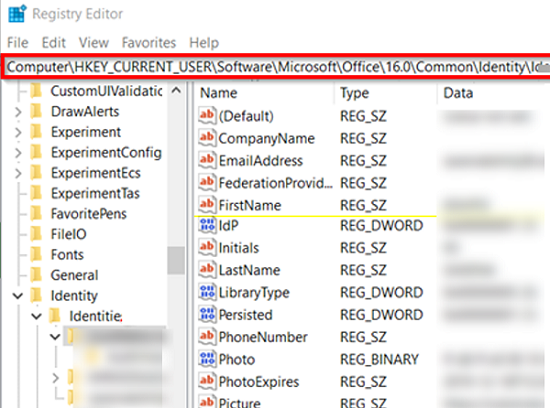Expand the ExperimentEcs key

[x=18, y=173]
